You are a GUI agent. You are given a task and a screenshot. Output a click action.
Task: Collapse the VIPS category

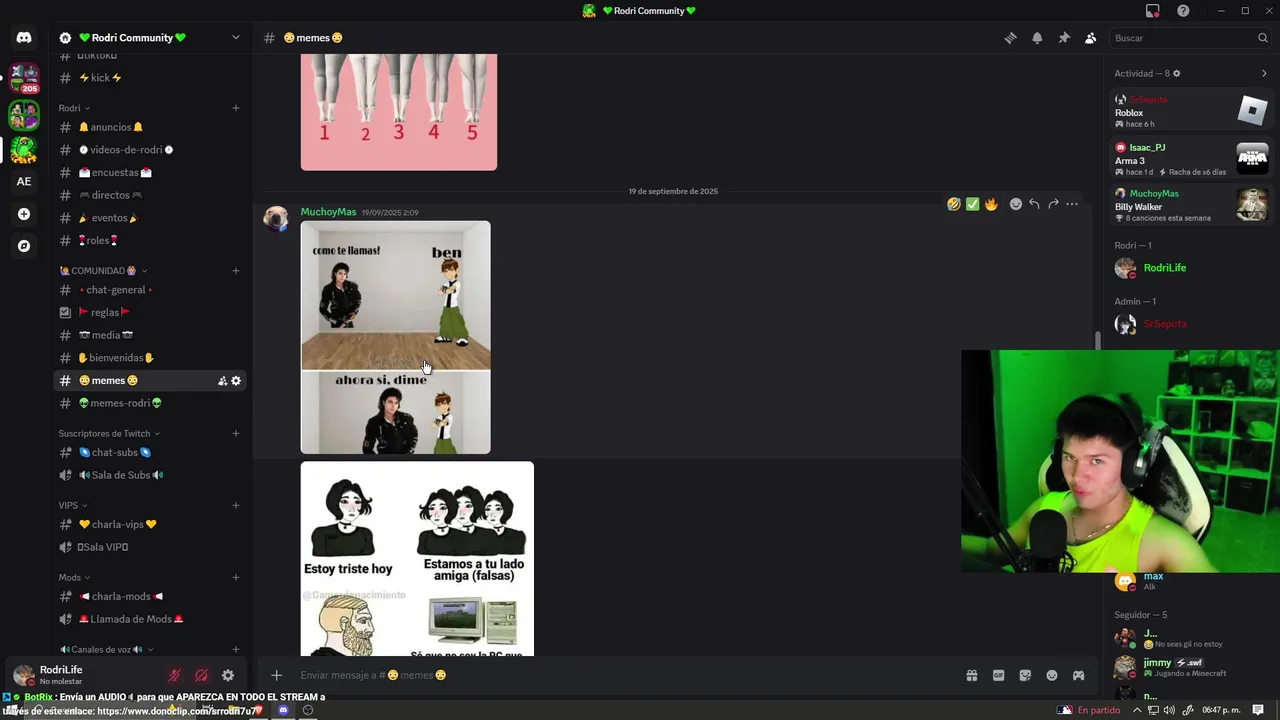tap(72, 506)
